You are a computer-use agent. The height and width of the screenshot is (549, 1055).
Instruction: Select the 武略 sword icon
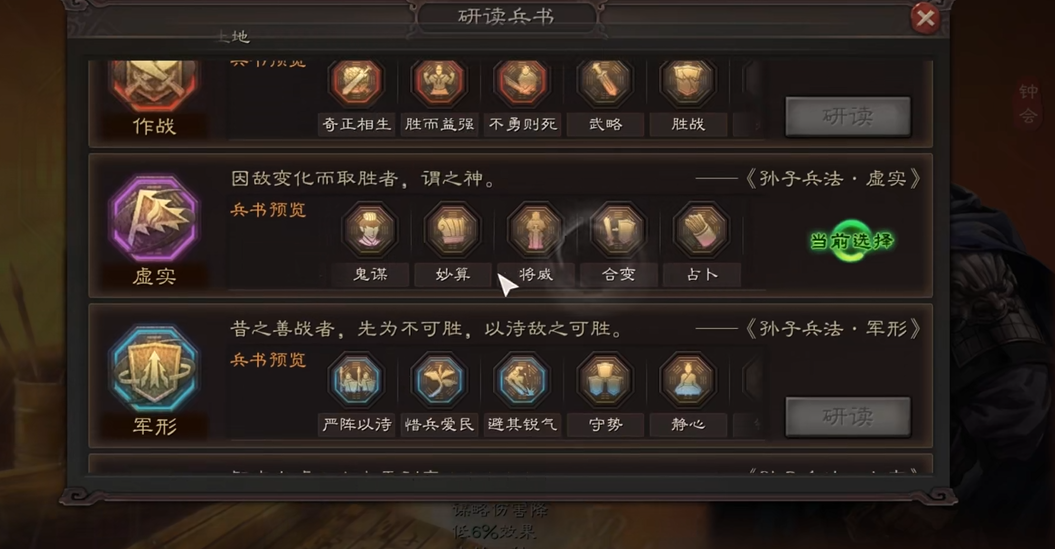coord(605,82)
